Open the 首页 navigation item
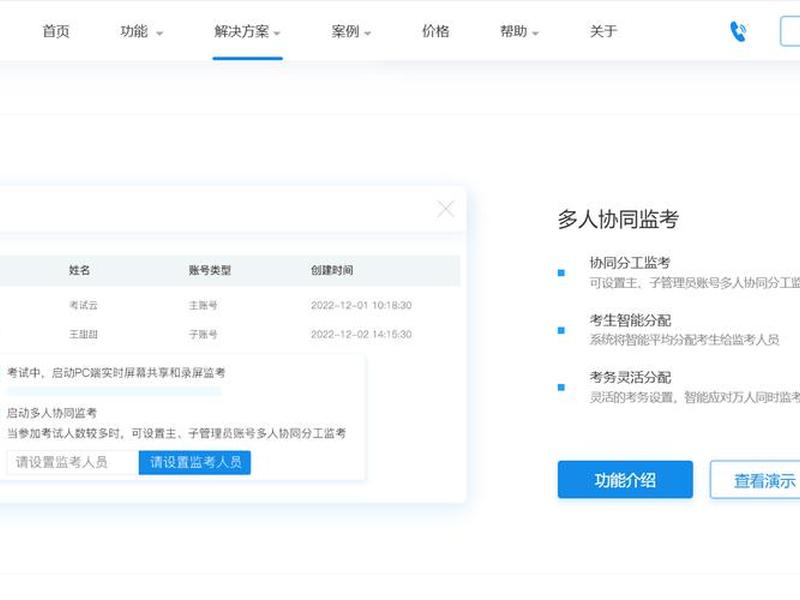The height and width of the screenshot is (600, 800). tap(56, 32)
